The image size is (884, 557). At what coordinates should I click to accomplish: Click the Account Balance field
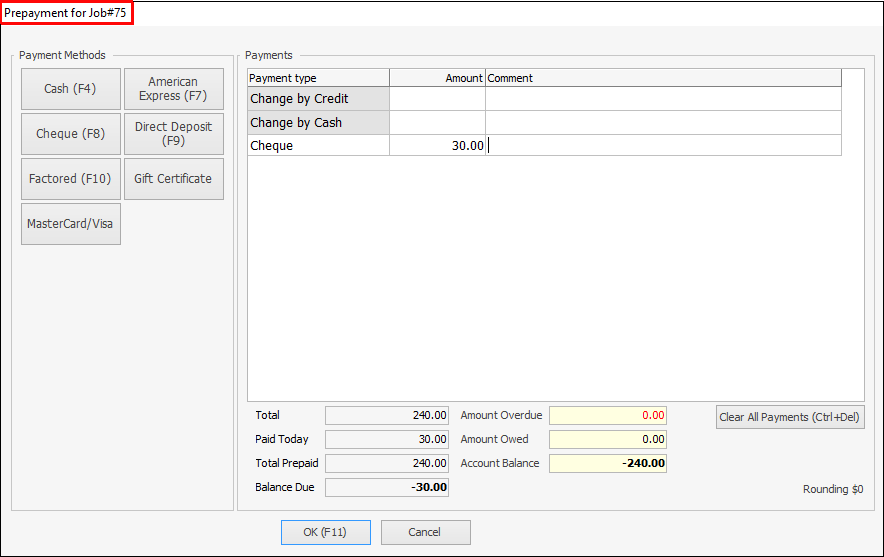(x=607, y=463)
